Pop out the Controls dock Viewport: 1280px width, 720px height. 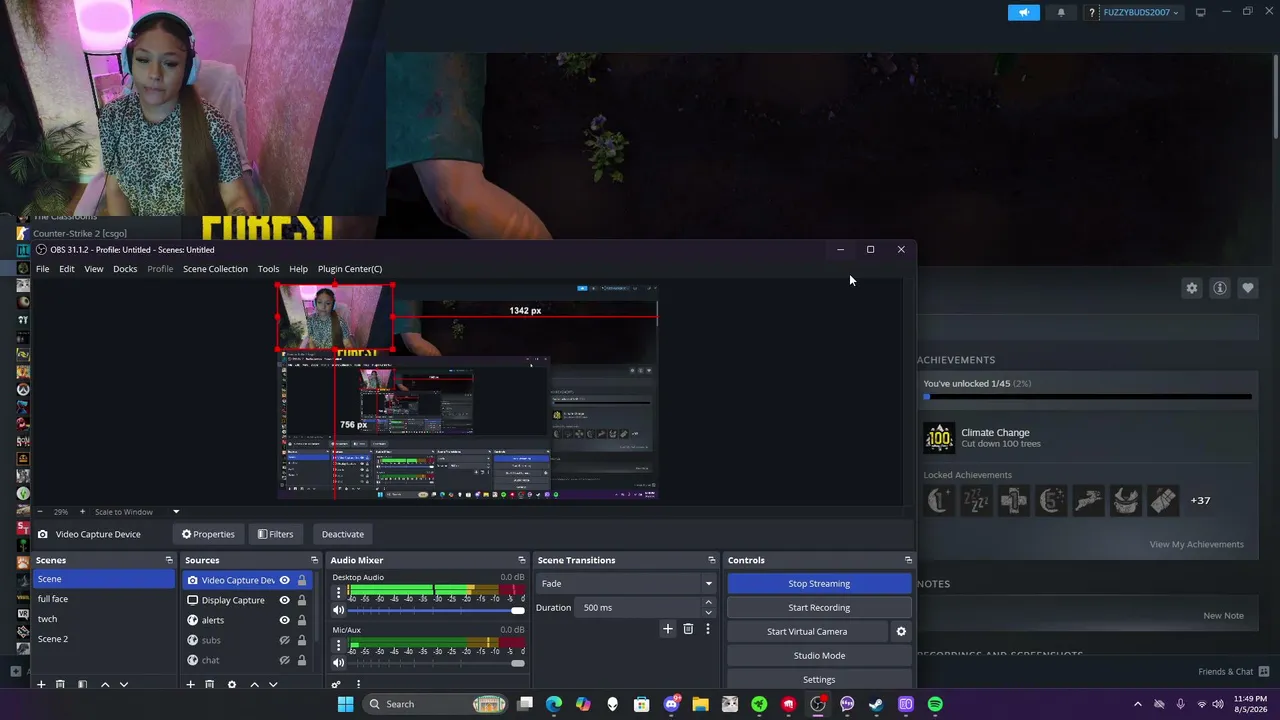click(x=908, y=560)
